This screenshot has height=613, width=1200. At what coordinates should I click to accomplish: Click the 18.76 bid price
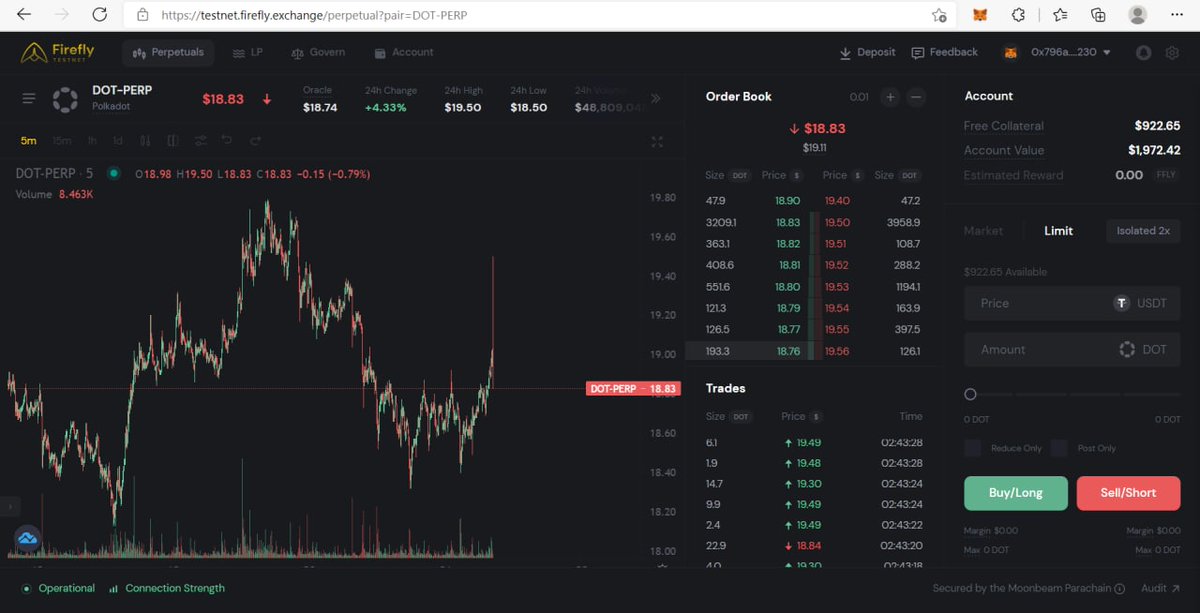(788, 351)
